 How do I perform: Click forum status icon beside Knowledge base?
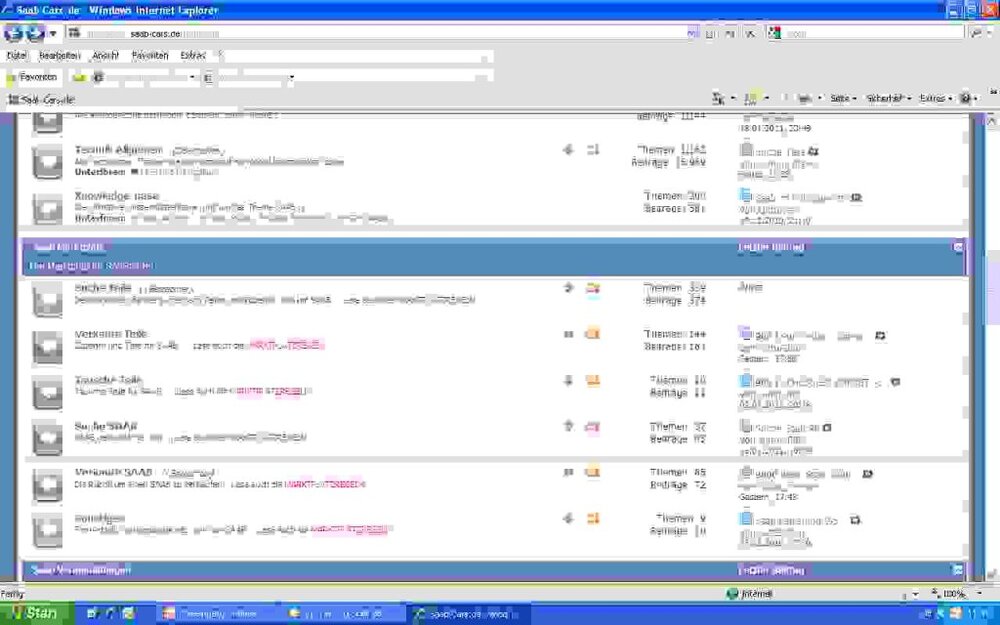coord(48,208)
